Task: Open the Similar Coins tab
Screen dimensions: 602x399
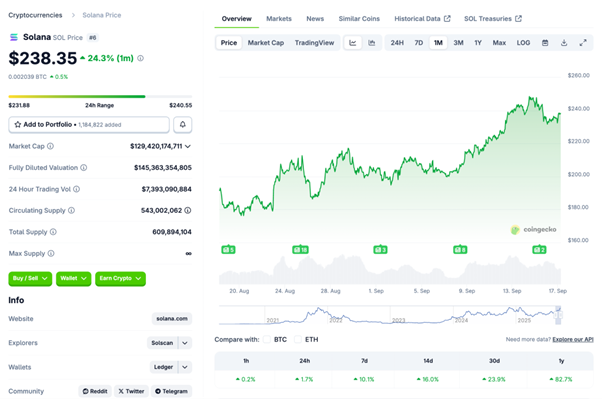Action: 359,18
